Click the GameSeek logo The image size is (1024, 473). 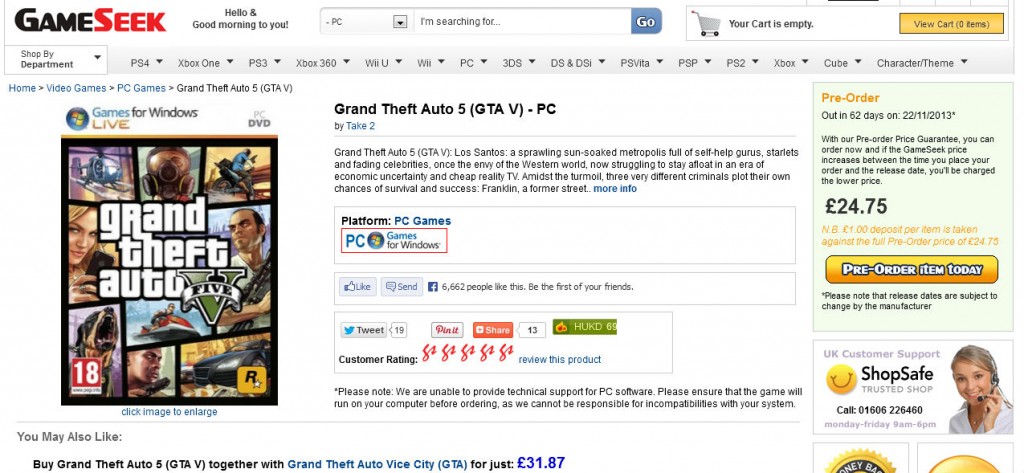pyautogui.click(x=90, y=21)
